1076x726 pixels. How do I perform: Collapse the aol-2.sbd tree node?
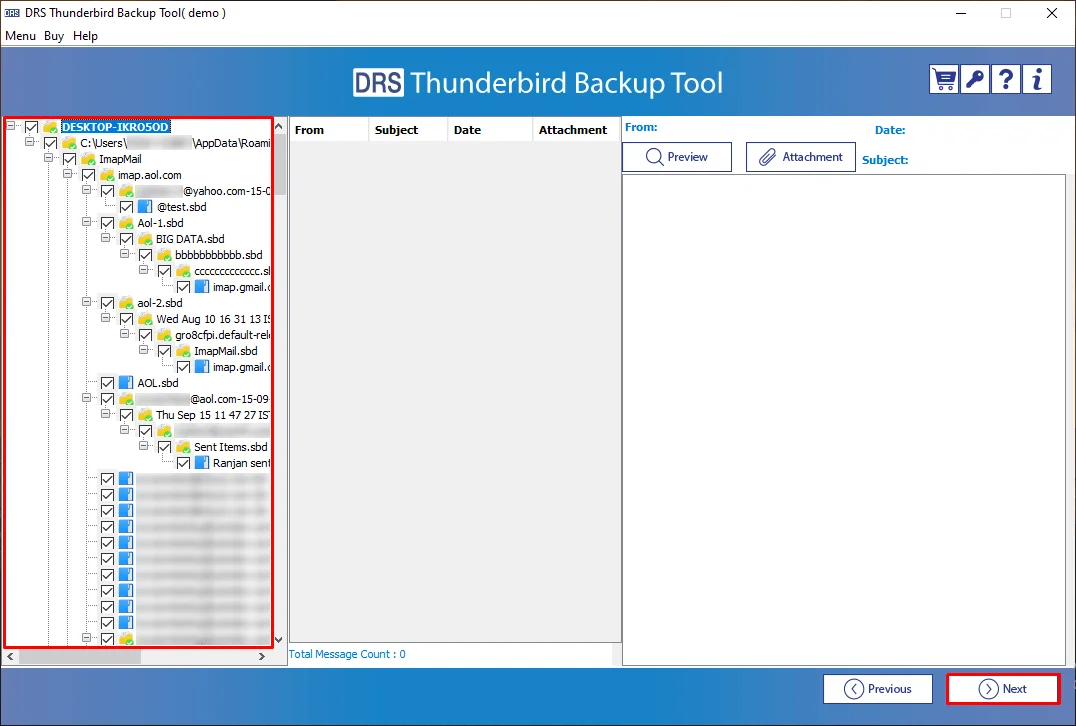point(86,301)
